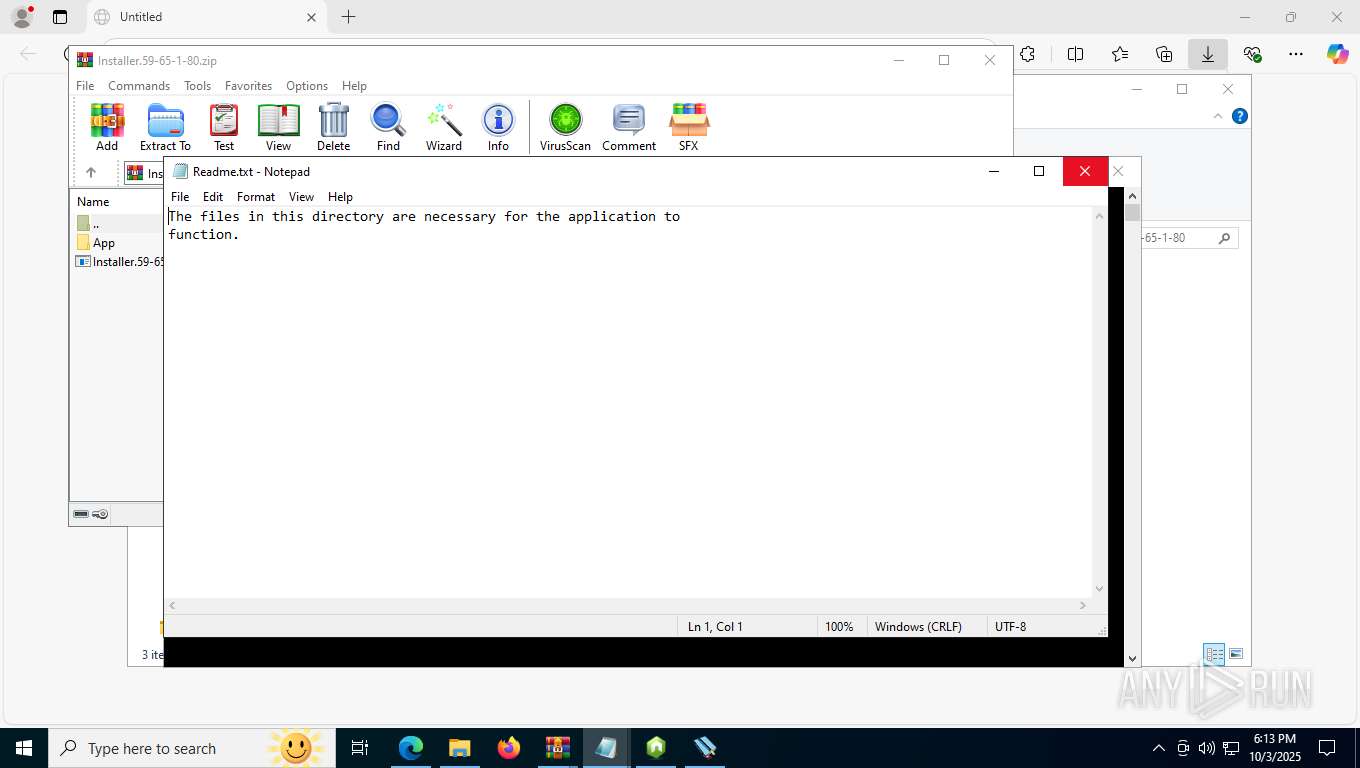Screen dimensions: 1360x768
Task: Open the Edge profile avatar
Action: tap(22, 17)
